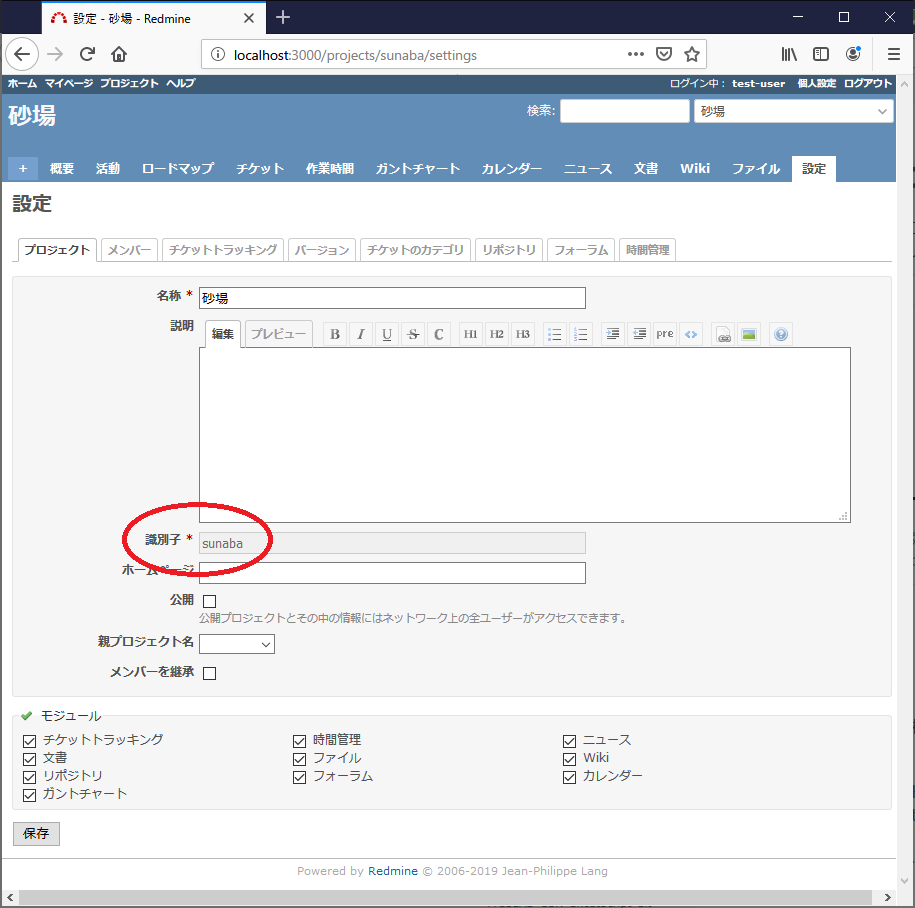Insert H1 heading in description
This screenshot has width=915, height=908.
pos(470,334)
